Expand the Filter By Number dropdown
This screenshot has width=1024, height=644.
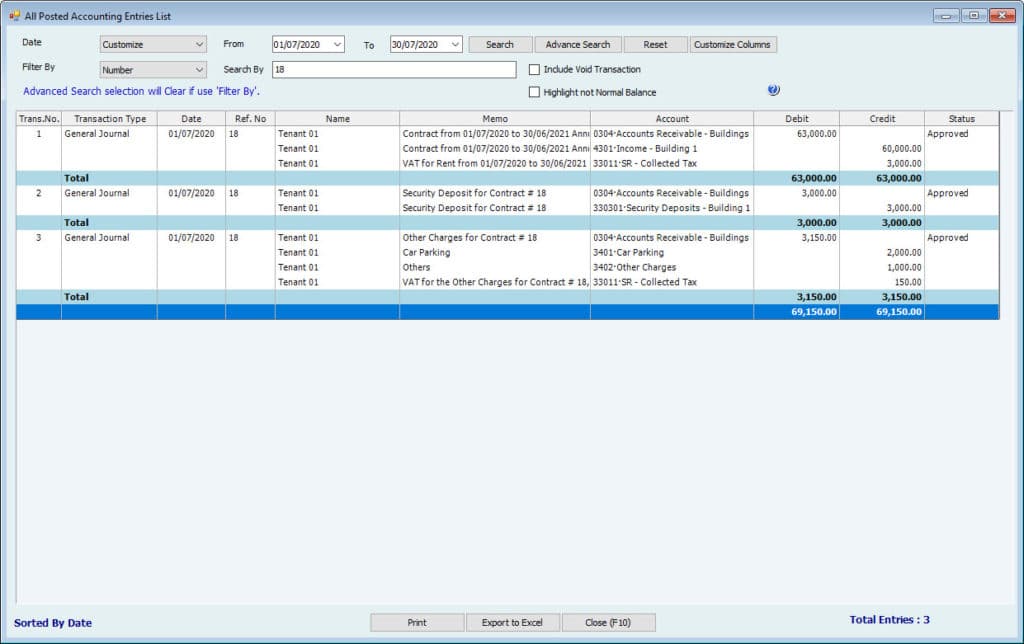pyautogui.click(x=153, y=70)
